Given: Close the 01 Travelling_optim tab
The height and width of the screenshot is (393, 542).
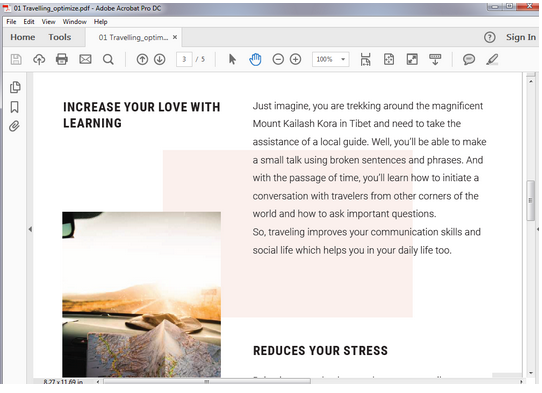Looking at the screenshot, I should click(x=175, y=37).
